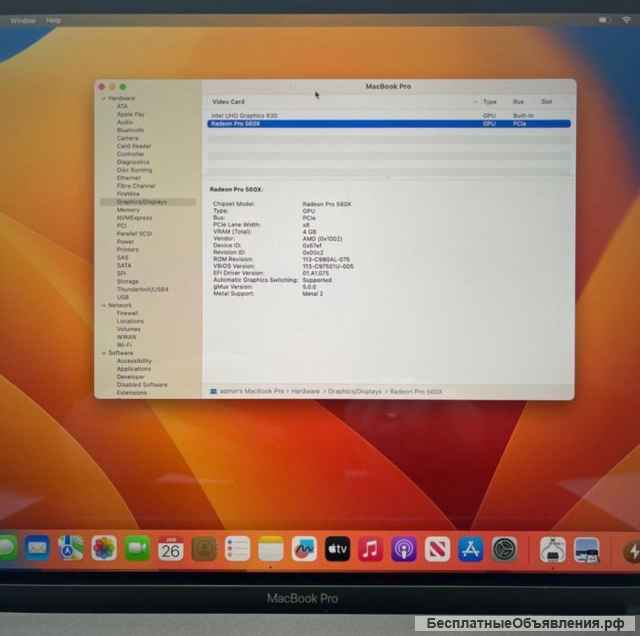Viewport: 640px width, 636px height.
Task: Open the Notes app in Dock
Action: click(271, 549)
